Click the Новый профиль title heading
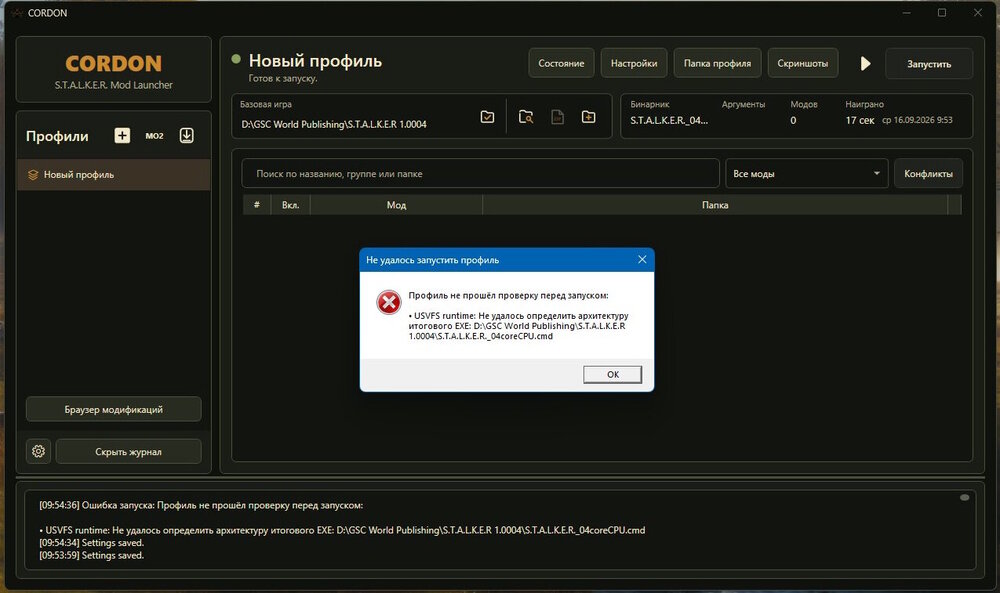1000x593 pixels. click(315, 61)
